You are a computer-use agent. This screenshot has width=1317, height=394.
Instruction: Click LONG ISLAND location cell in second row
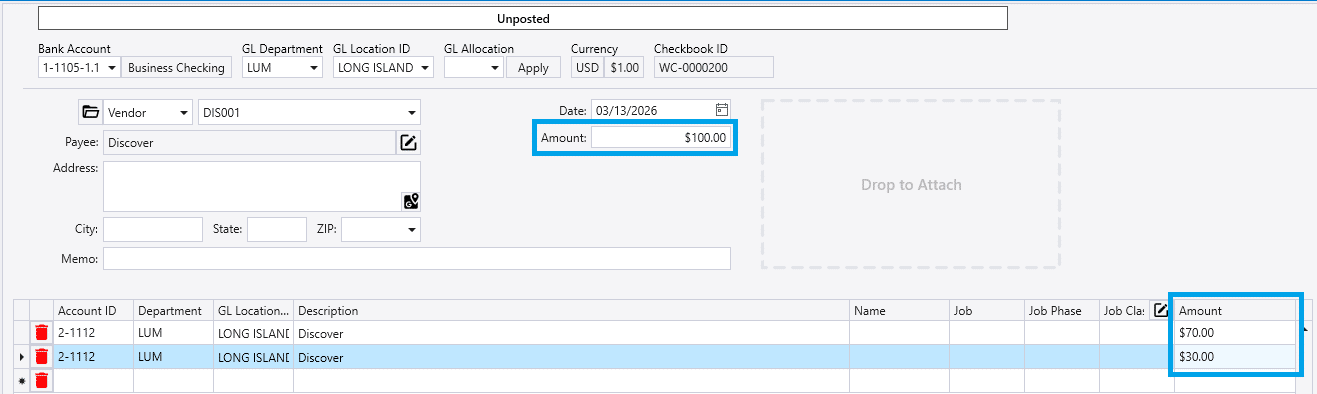253,356
